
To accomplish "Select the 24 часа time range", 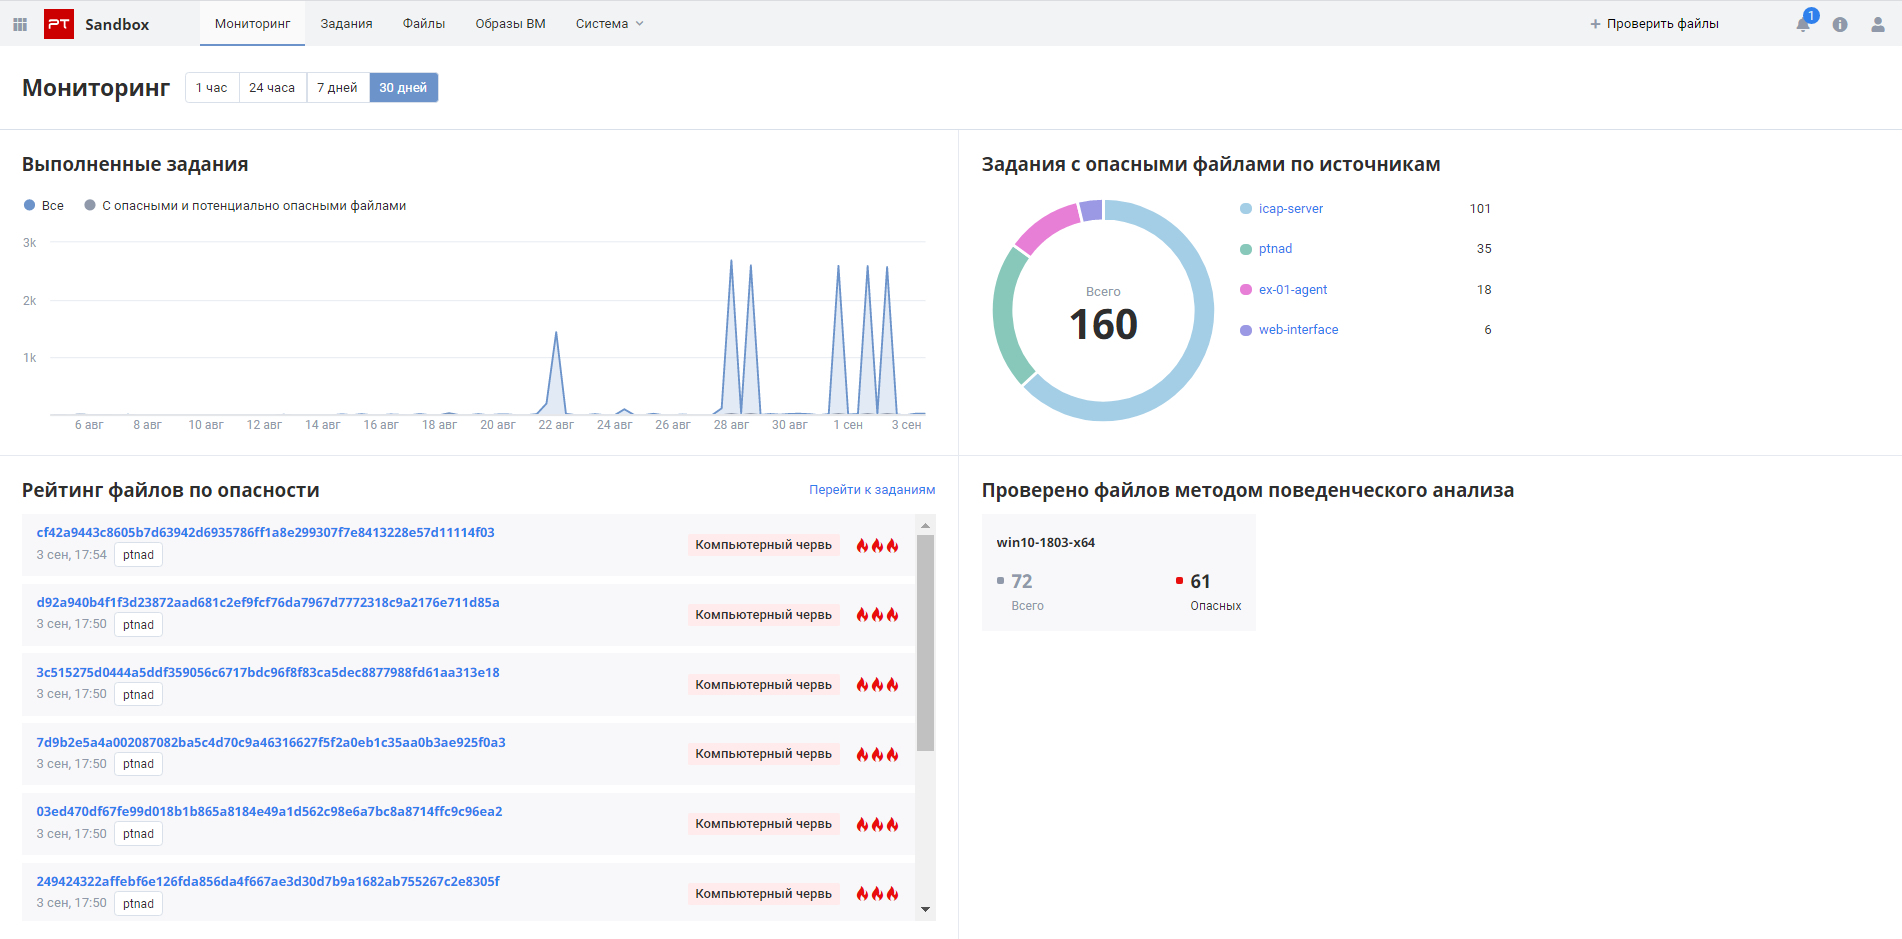I will (x=272, y=88).
